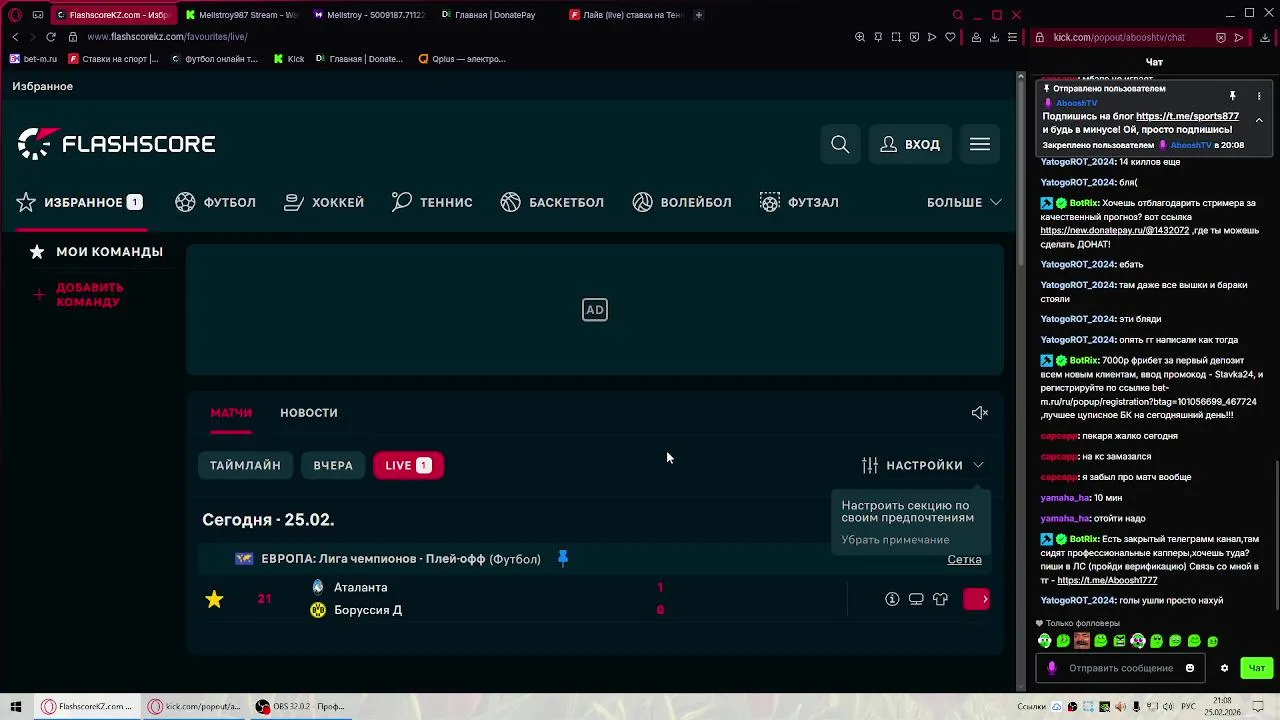The height and width of the screenshot is (720, 1280).
Task: Unpin the Champions League league pin
Action: point(563,559)
